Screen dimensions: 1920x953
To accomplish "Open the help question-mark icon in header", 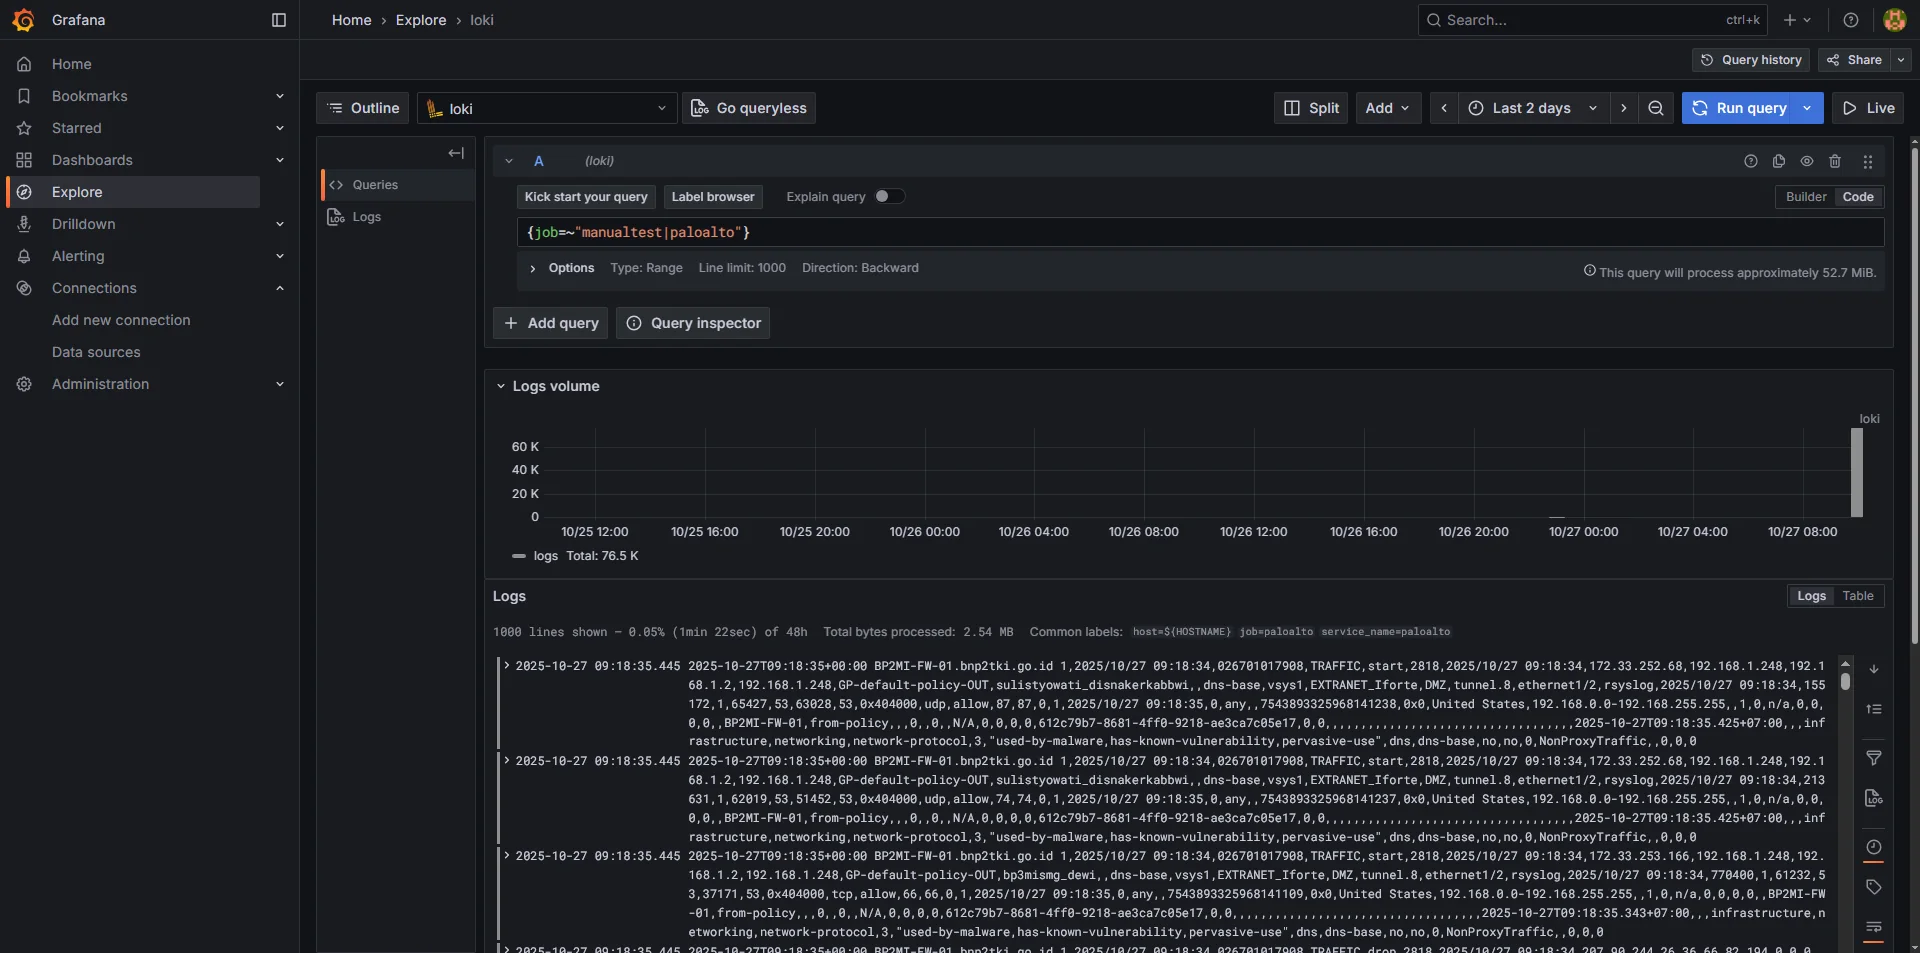I will pos(1851,20).
